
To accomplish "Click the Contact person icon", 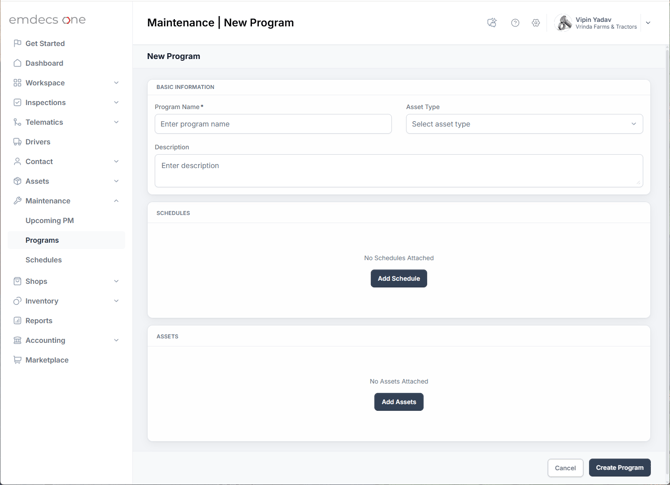I will [17, 161].
